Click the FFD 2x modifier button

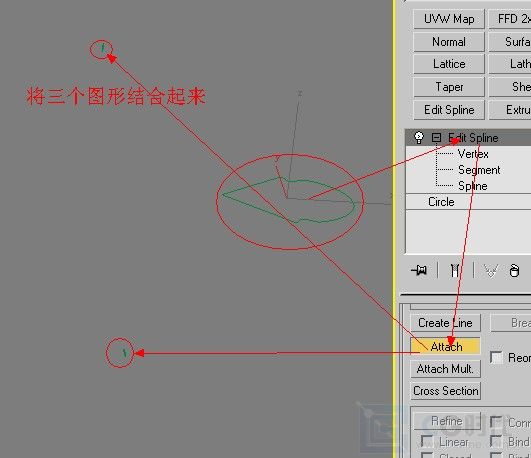pyautogui.click(x=510, y=19)
